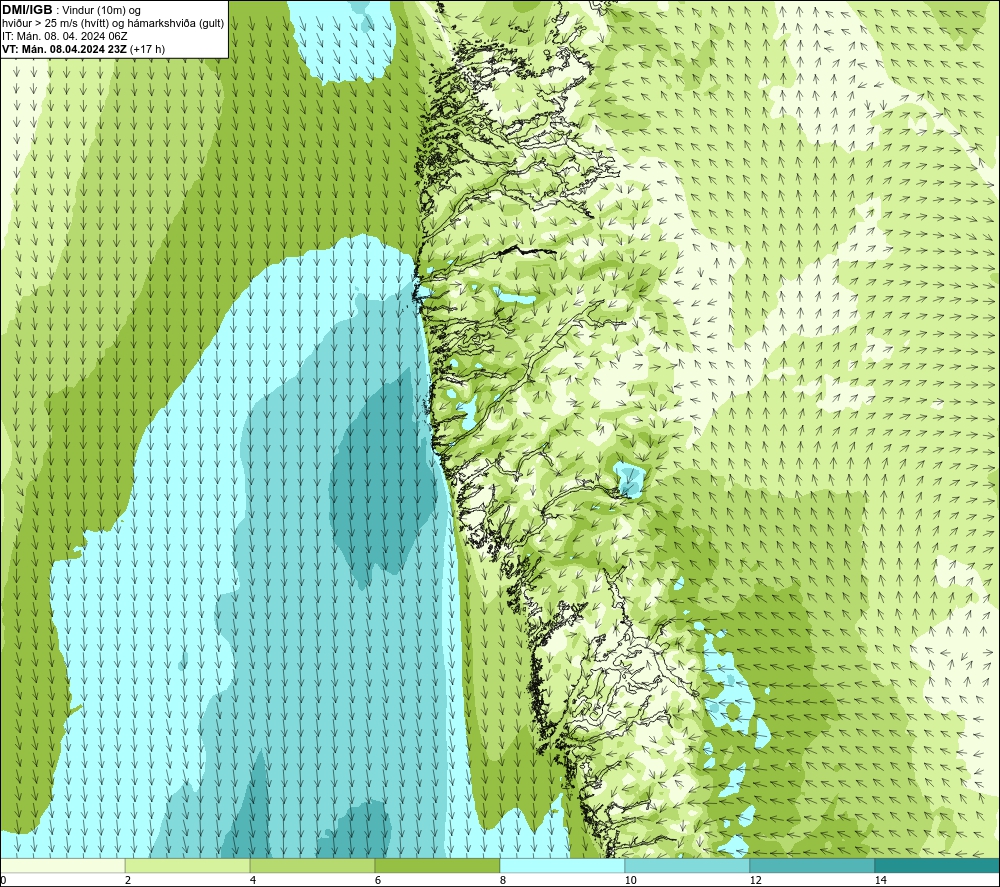Click the legend label '12'
The height and width of the screenshot is (887, 1000).
click(755, 881)
